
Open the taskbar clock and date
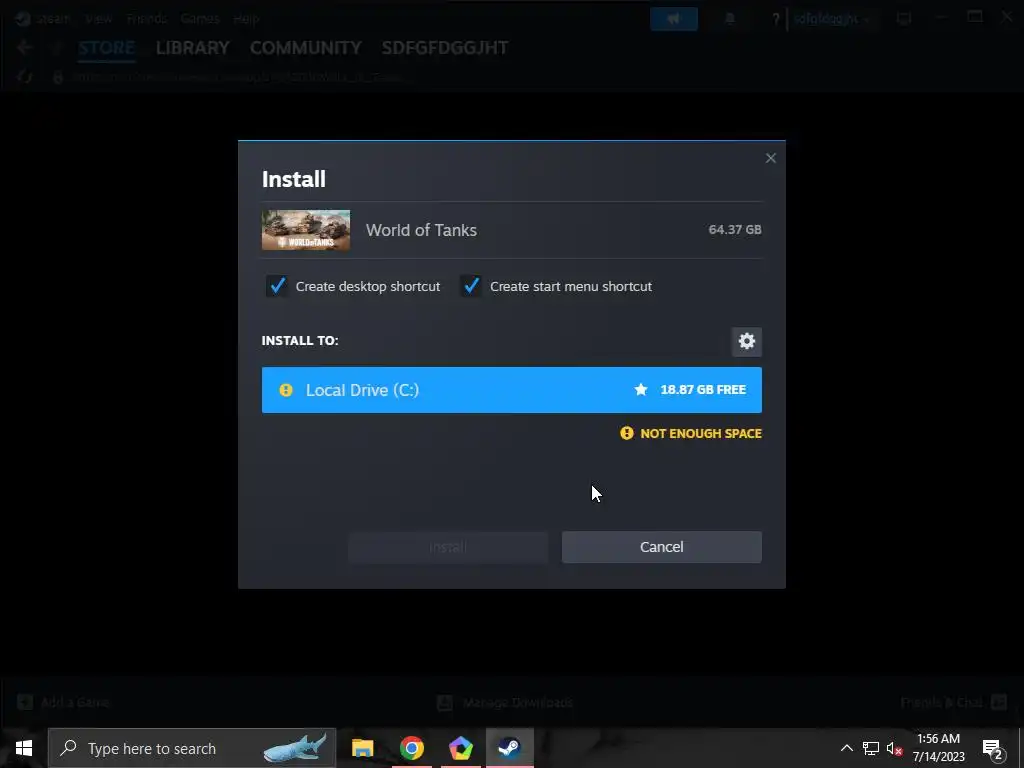click(938, 748)
